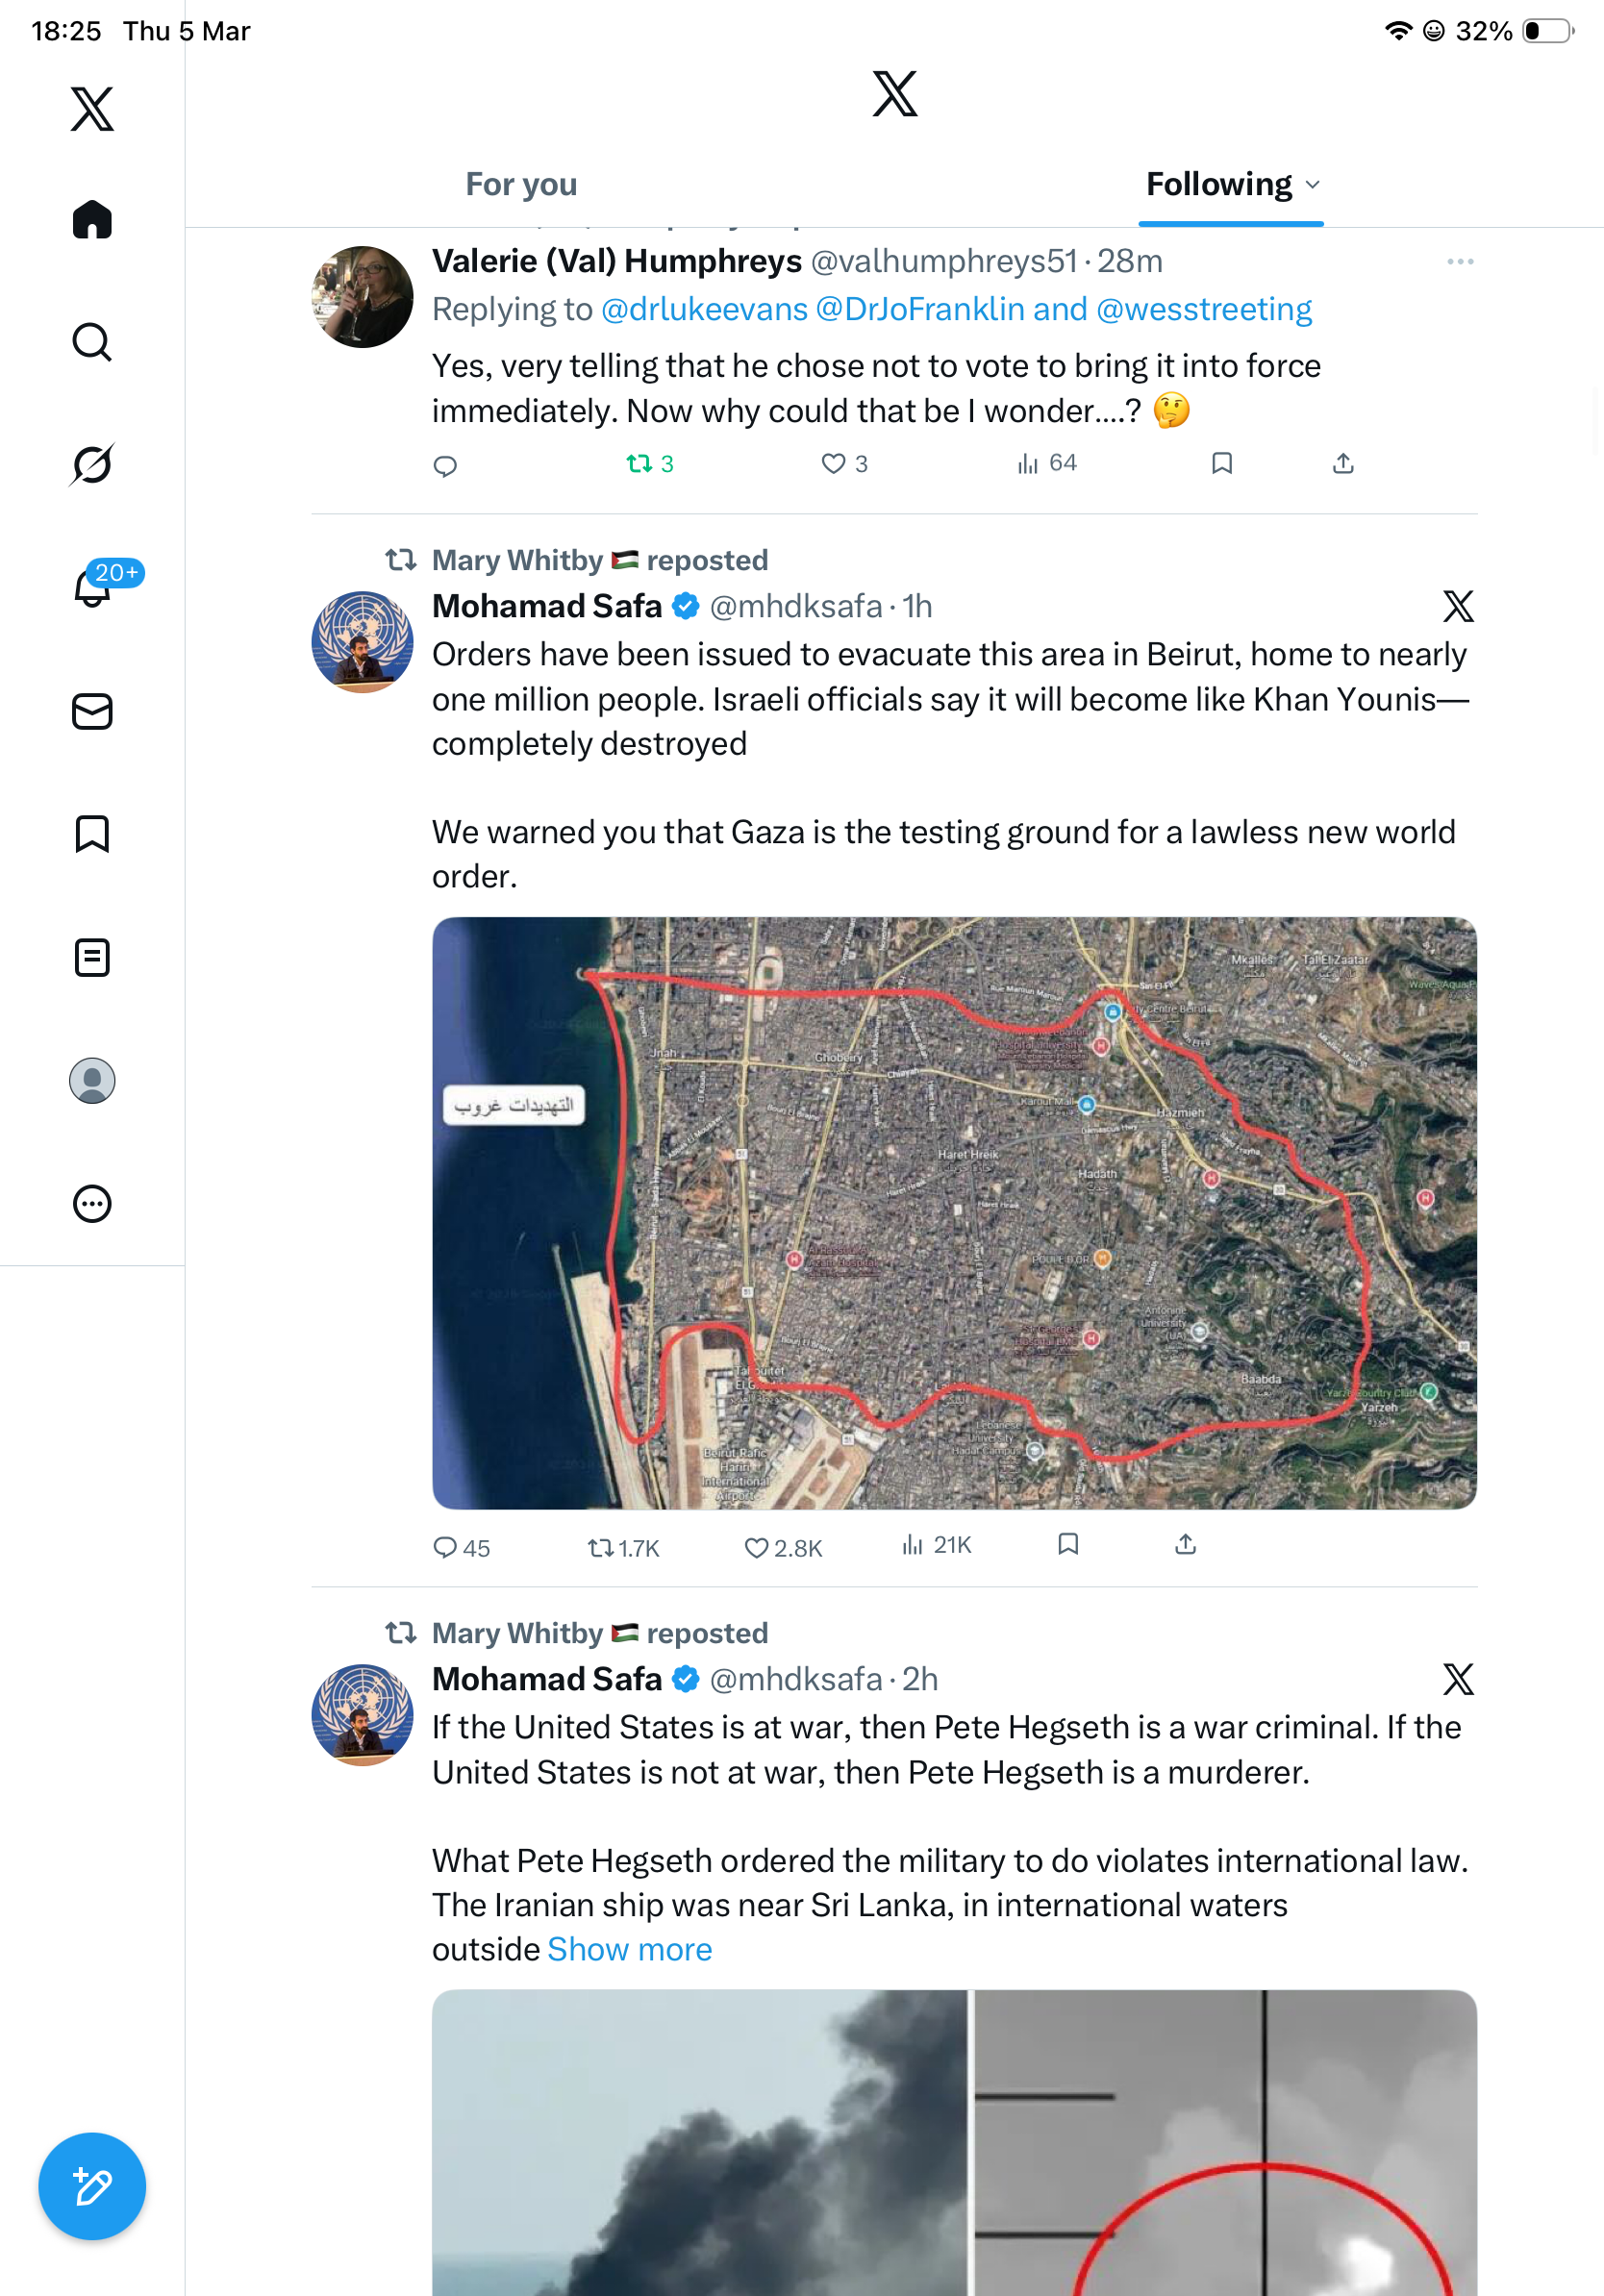1604x2296 pixels.
Task: Bookmark the Beirut evacuation post
Action: pyautogui.click(x=1068, y=1545)
